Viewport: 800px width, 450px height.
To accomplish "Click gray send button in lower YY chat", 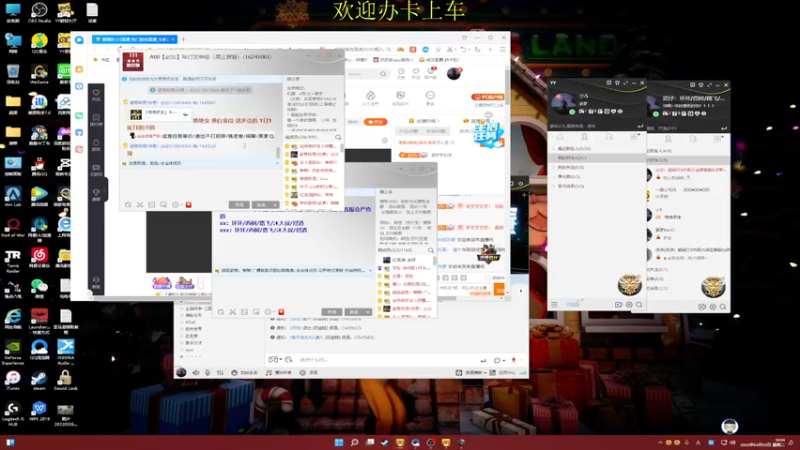I will pos(354,312).
